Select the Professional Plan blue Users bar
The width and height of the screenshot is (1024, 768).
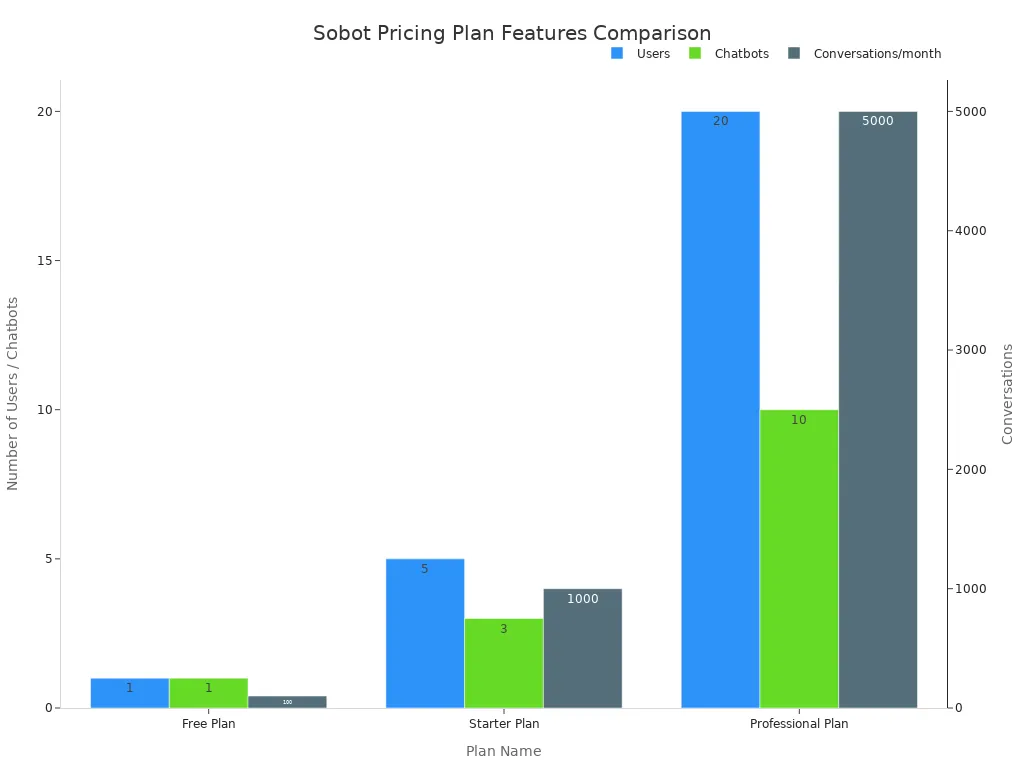(720, 410)
